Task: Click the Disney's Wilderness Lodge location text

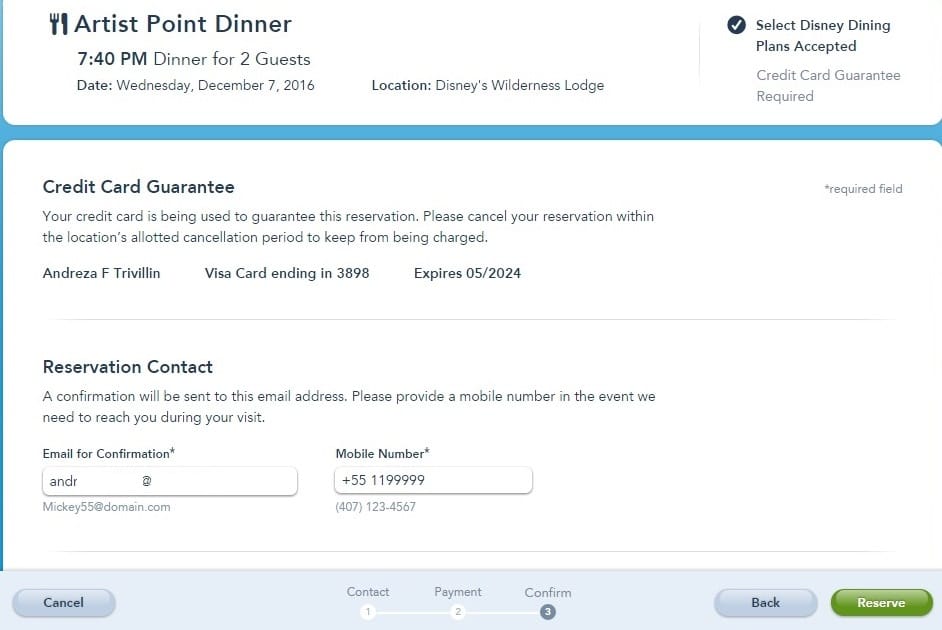Action: coord(519,86)
